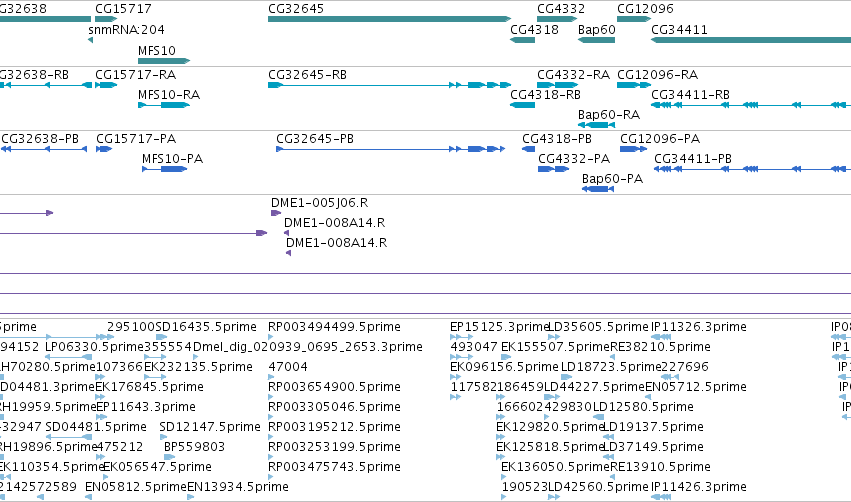
Task: Open the CG4318-RB transcript label
Action: [545, 94]
